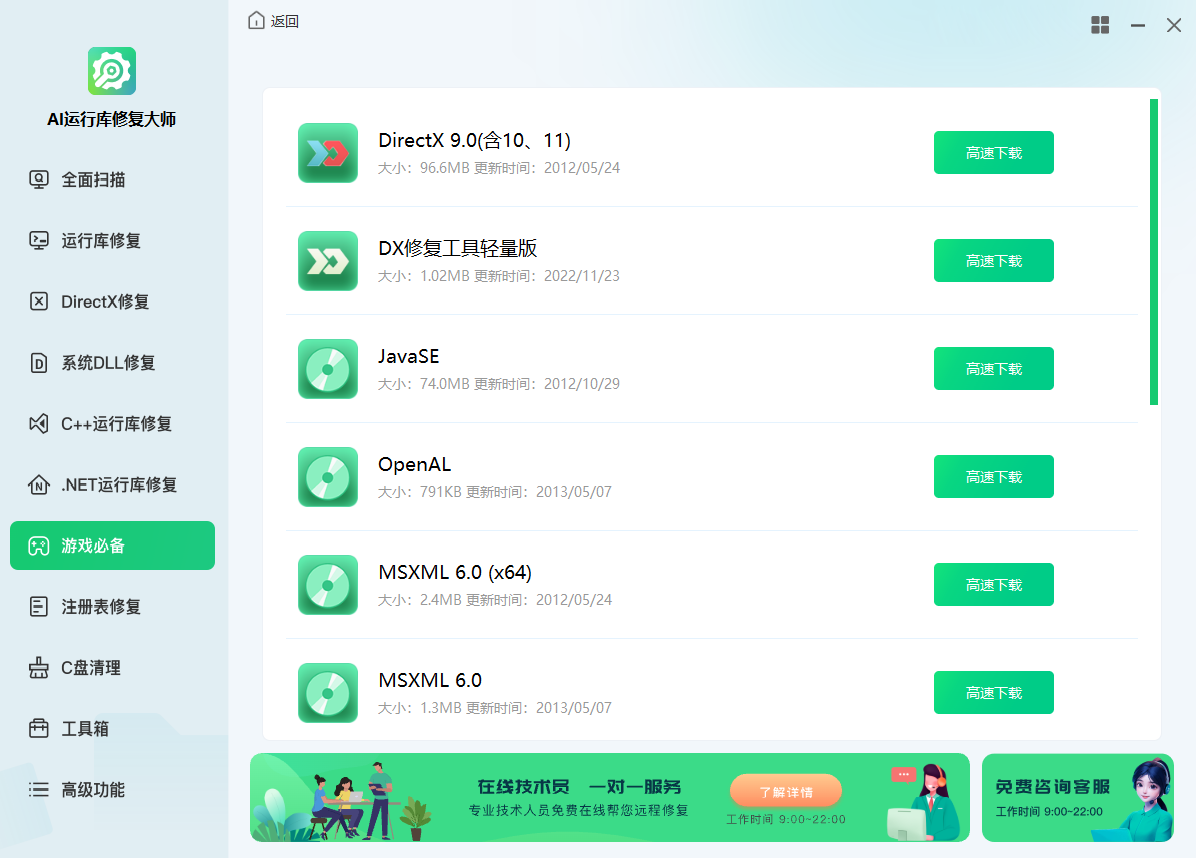Click the 返回 home icon
Image resolution: width=1196 pixels, height=858 pixels.
pos(257,21)
